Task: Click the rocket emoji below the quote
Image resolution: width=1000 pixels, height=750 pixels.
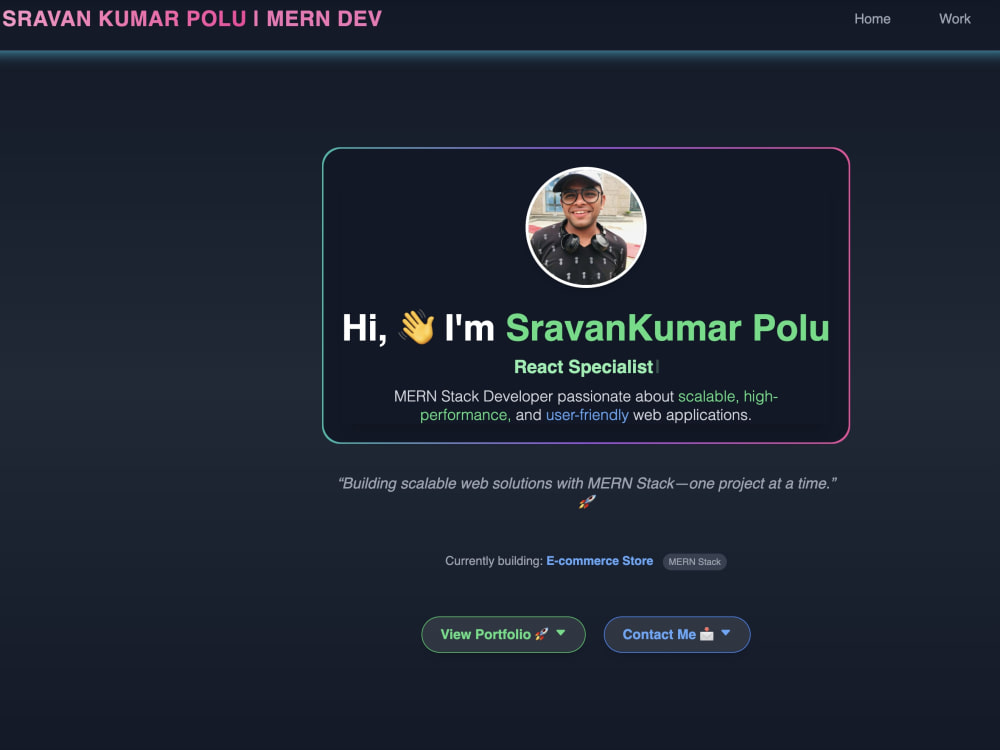Action: point(587,502)
